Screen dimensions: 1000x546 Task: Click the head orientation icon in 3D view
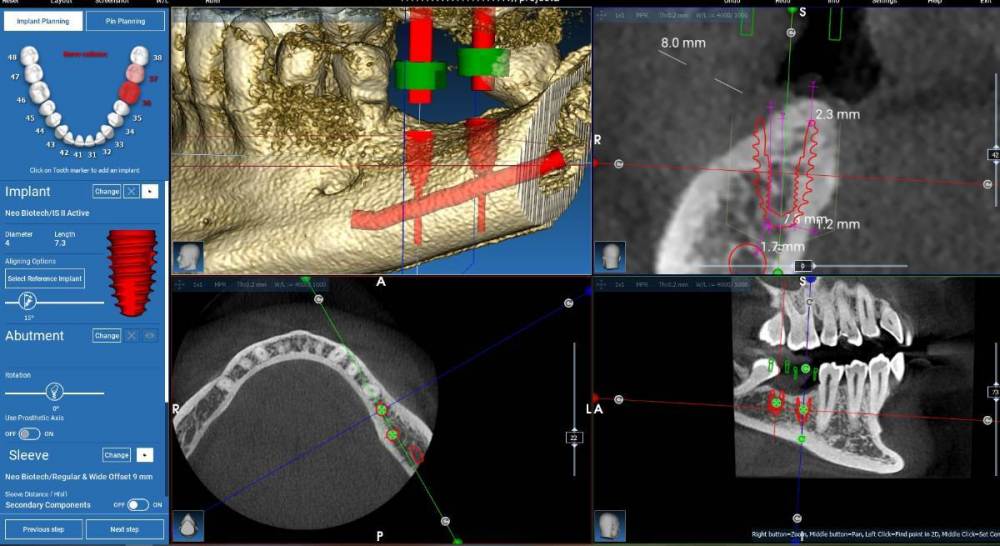pos(188,256)
